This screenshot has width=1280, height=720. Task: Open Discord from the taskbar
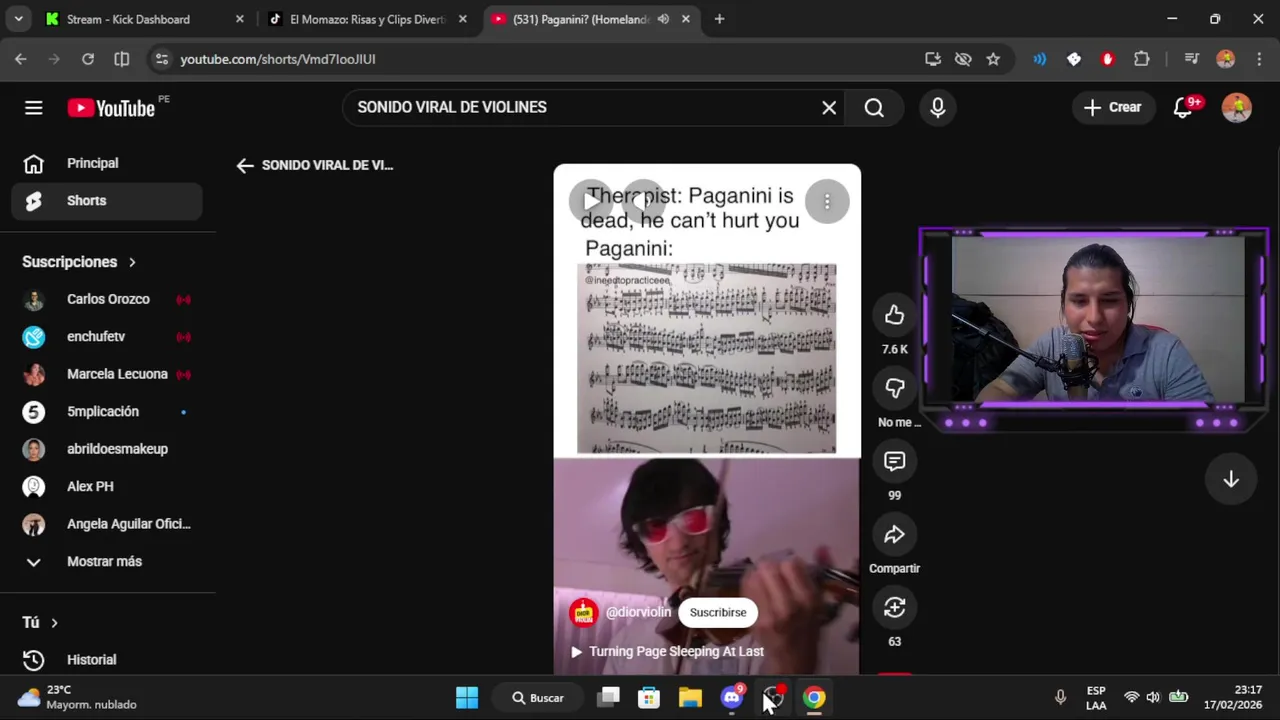point(732,698)
